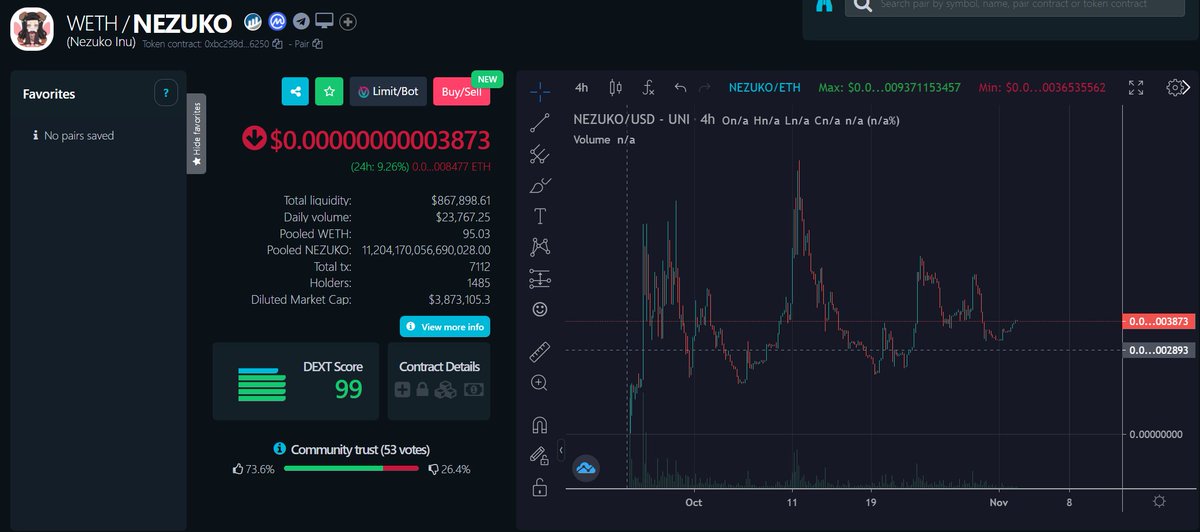Open the prediction and measurement tools
The width and height of the screenshot is (1200, 532).
tap(540, 278)
